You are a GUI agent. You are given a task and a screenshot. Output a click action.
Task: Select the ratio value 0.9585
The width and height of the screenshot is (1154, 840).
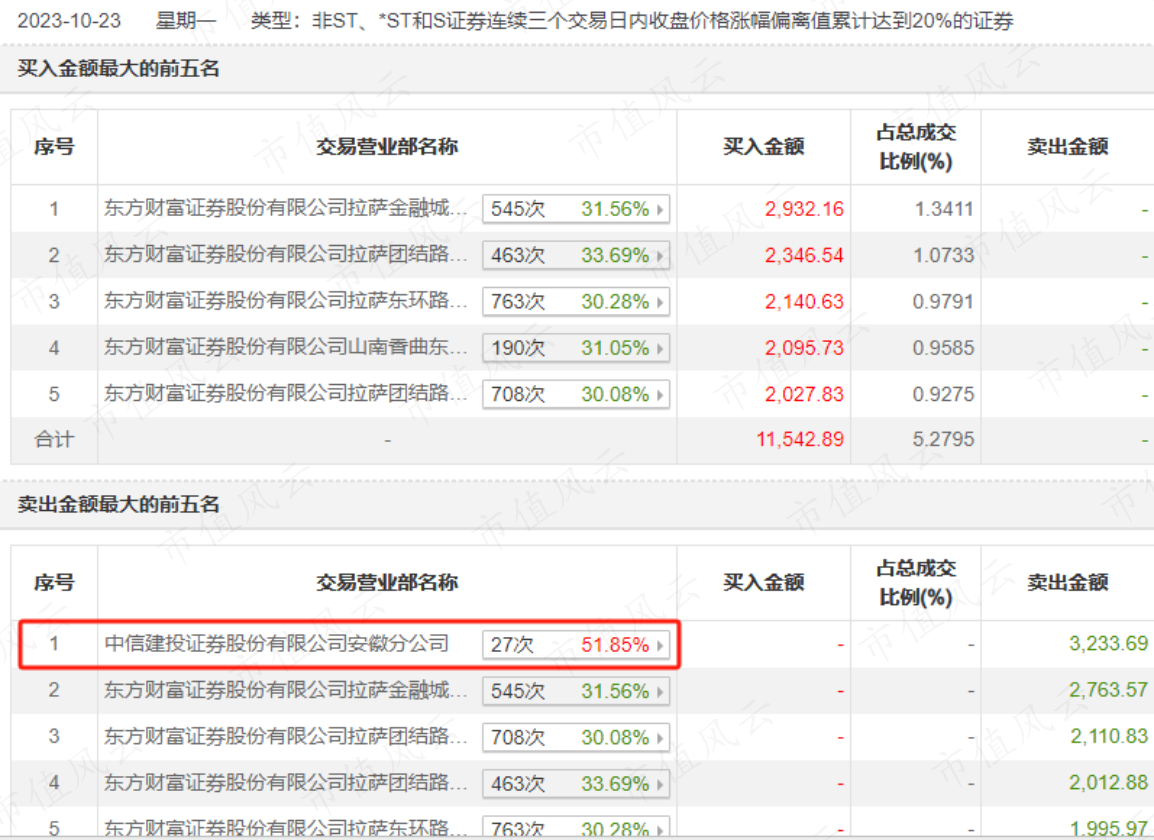click(944, 348)
